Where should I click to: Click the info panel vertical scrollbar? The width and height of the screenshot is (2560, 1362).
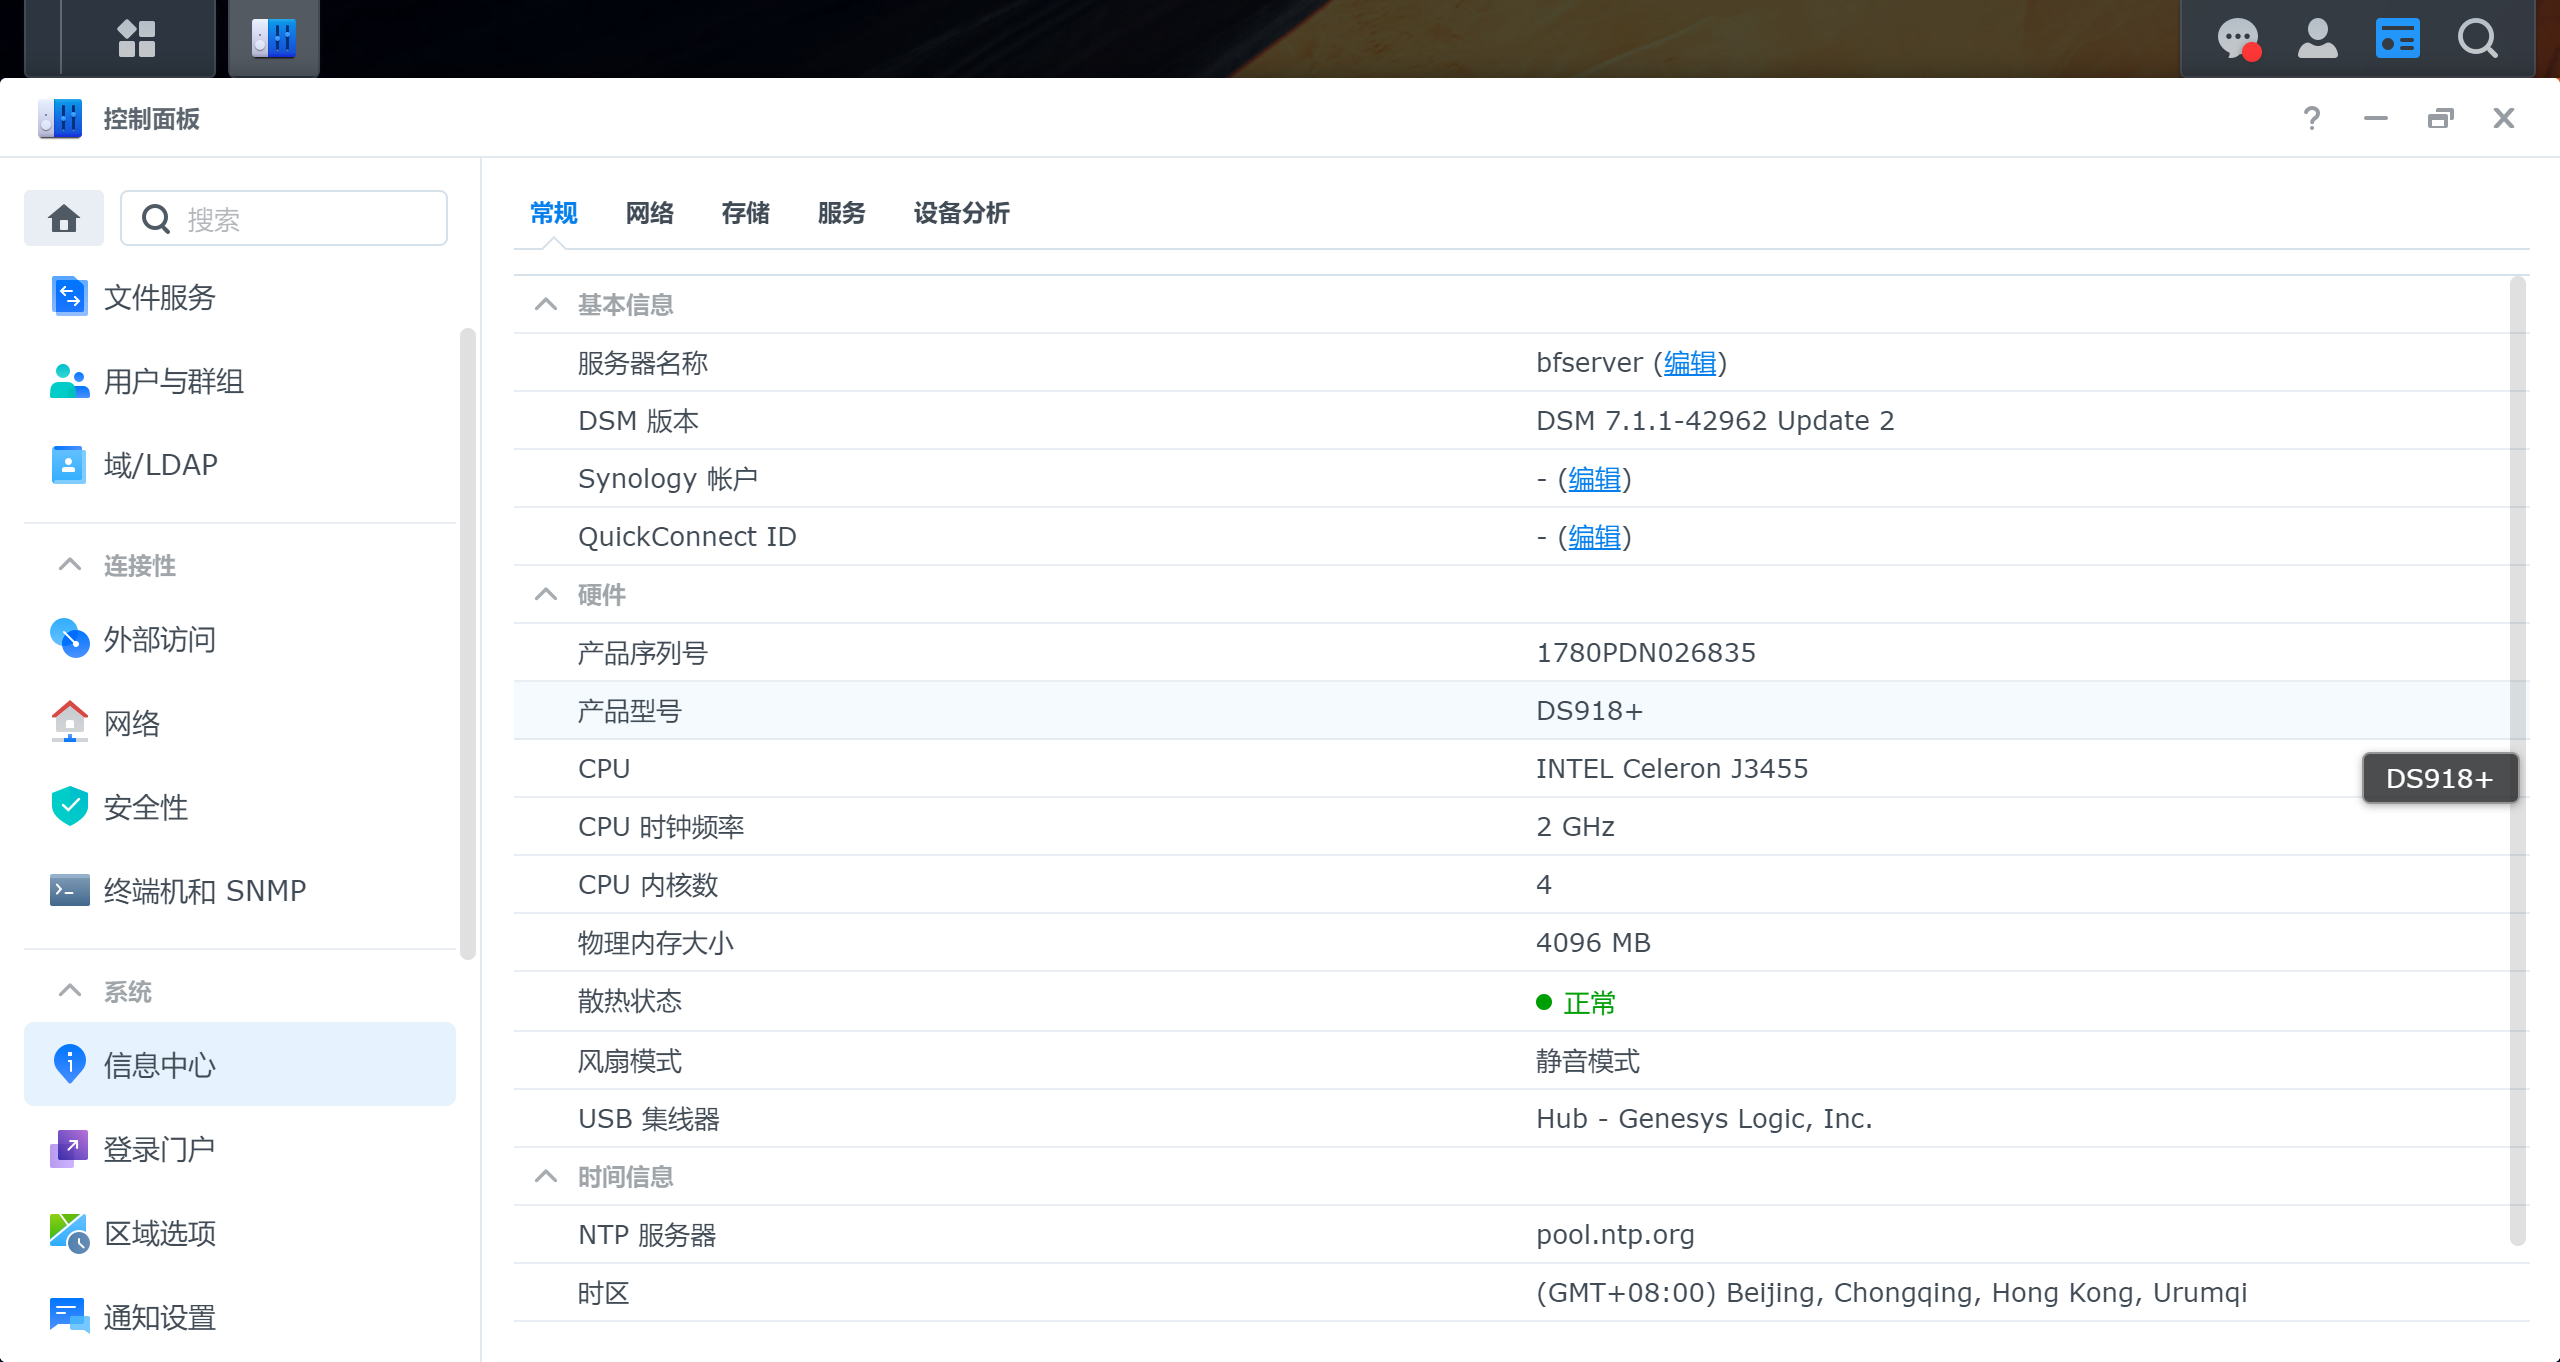coord(2518,760)
